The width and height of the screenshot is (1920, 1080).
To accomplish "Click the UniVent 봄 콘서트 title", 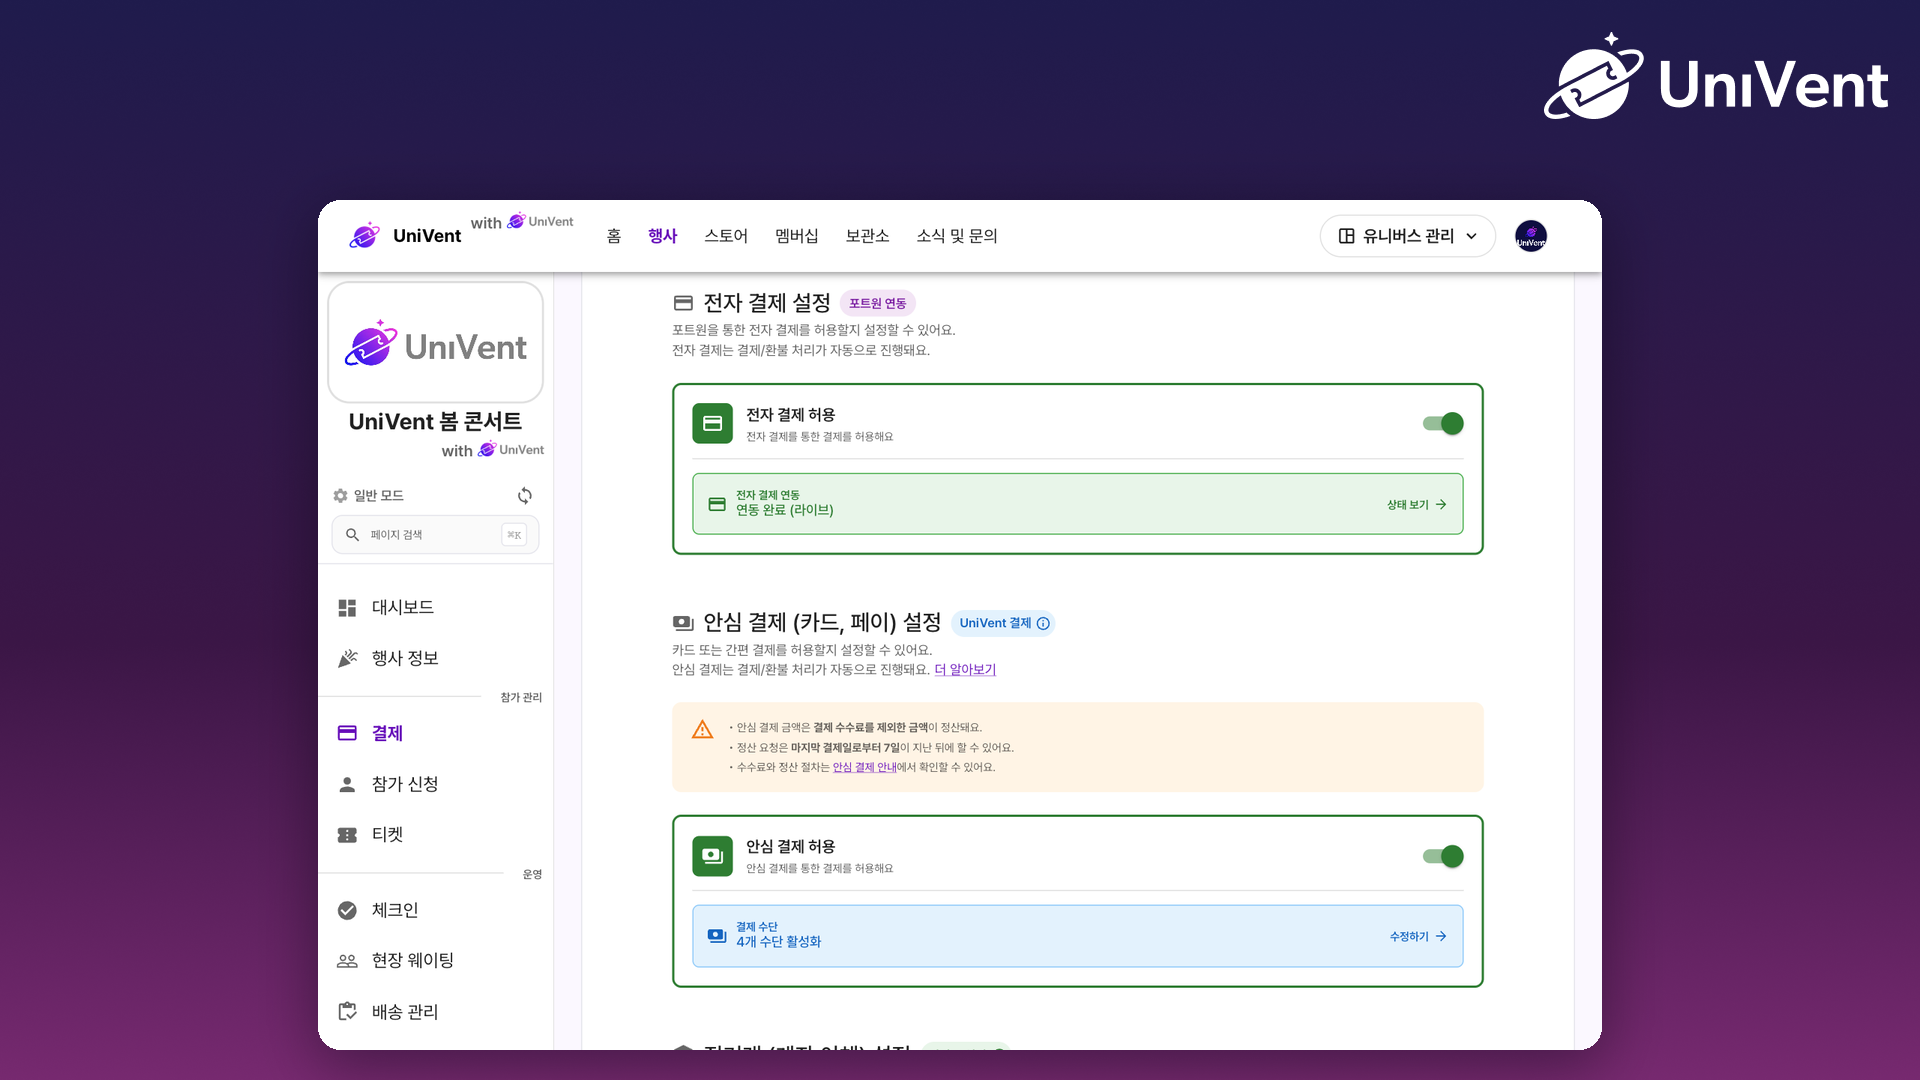I will [435, 422].
